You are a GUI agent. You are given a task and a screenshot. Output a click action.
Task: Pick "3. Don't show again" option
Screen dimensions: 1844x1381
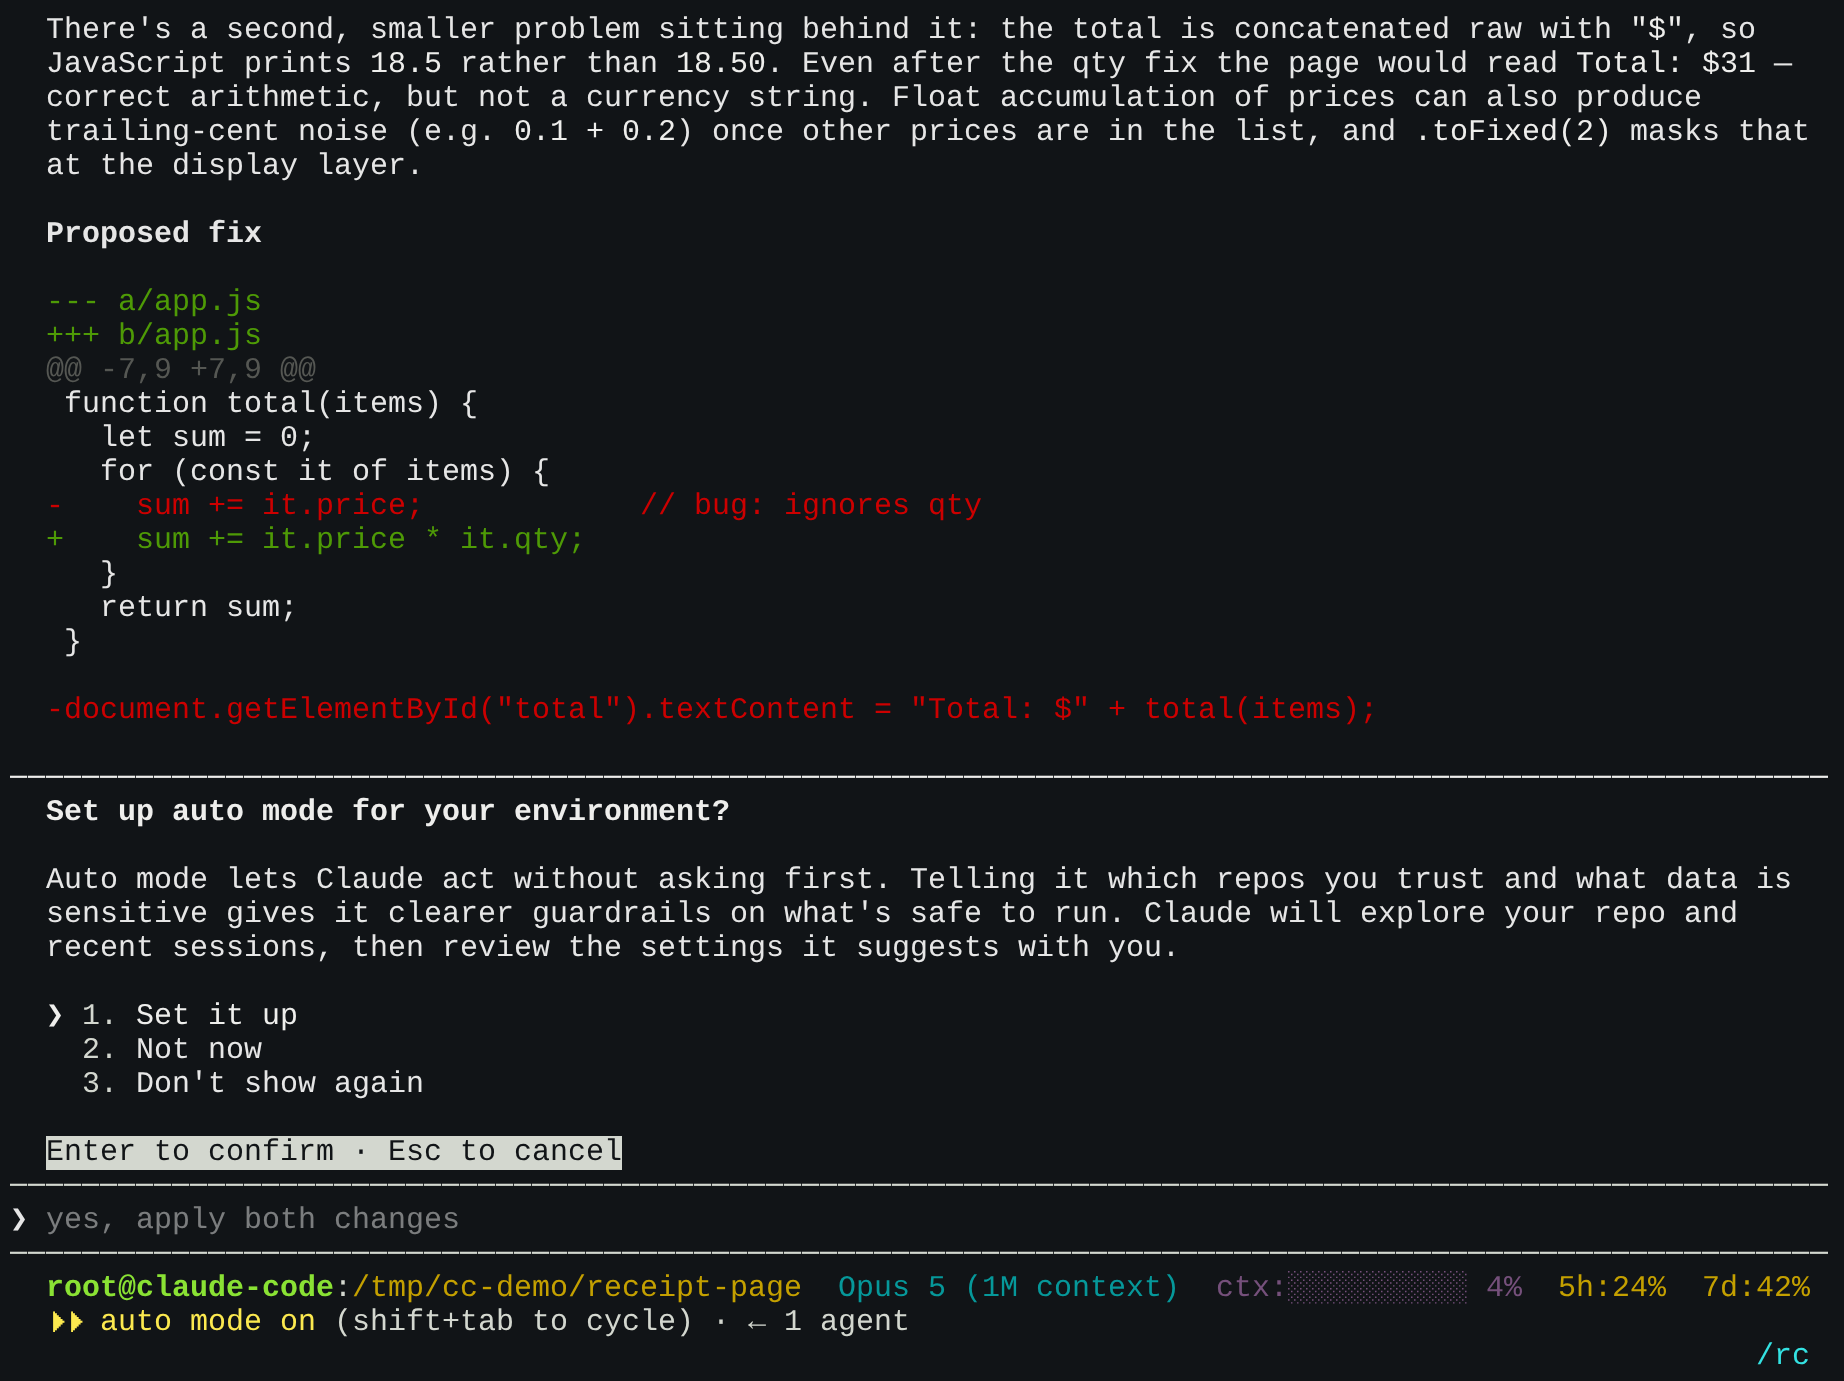pos(253,1083)
